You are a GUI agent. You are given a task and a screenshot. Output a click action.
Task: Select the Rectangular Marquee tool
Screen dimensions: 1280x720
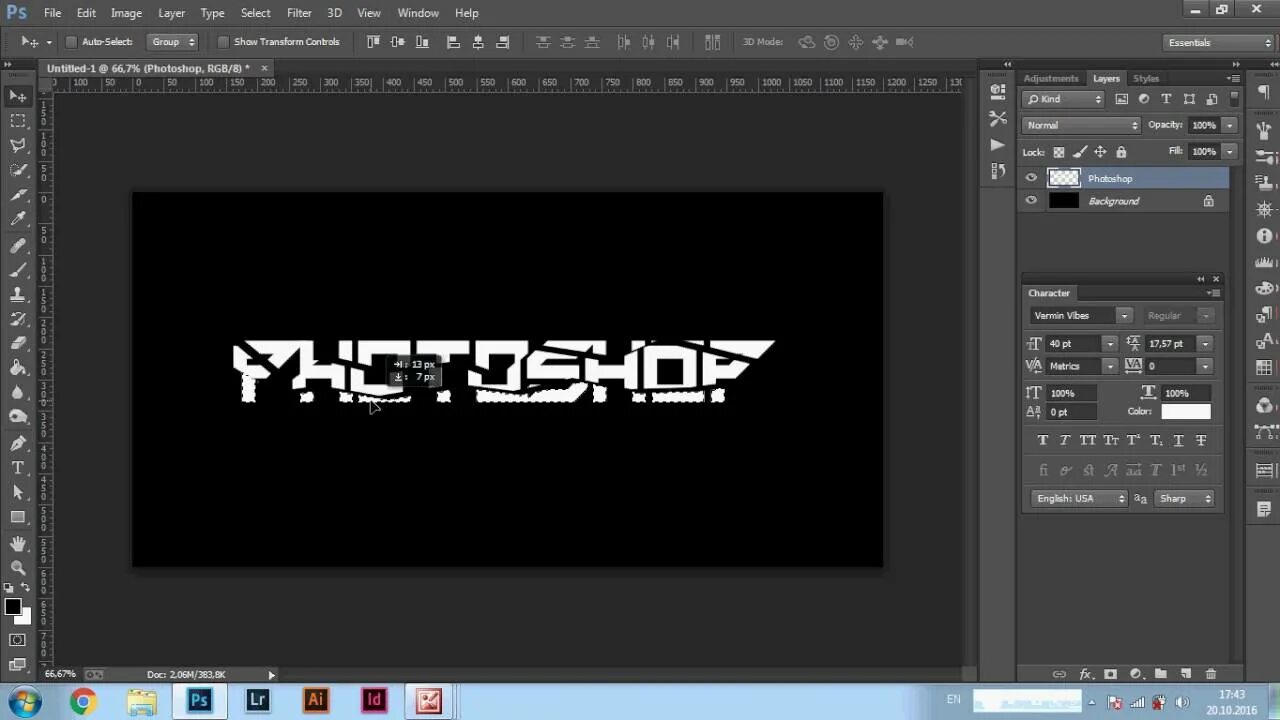(x=18, y=120)
